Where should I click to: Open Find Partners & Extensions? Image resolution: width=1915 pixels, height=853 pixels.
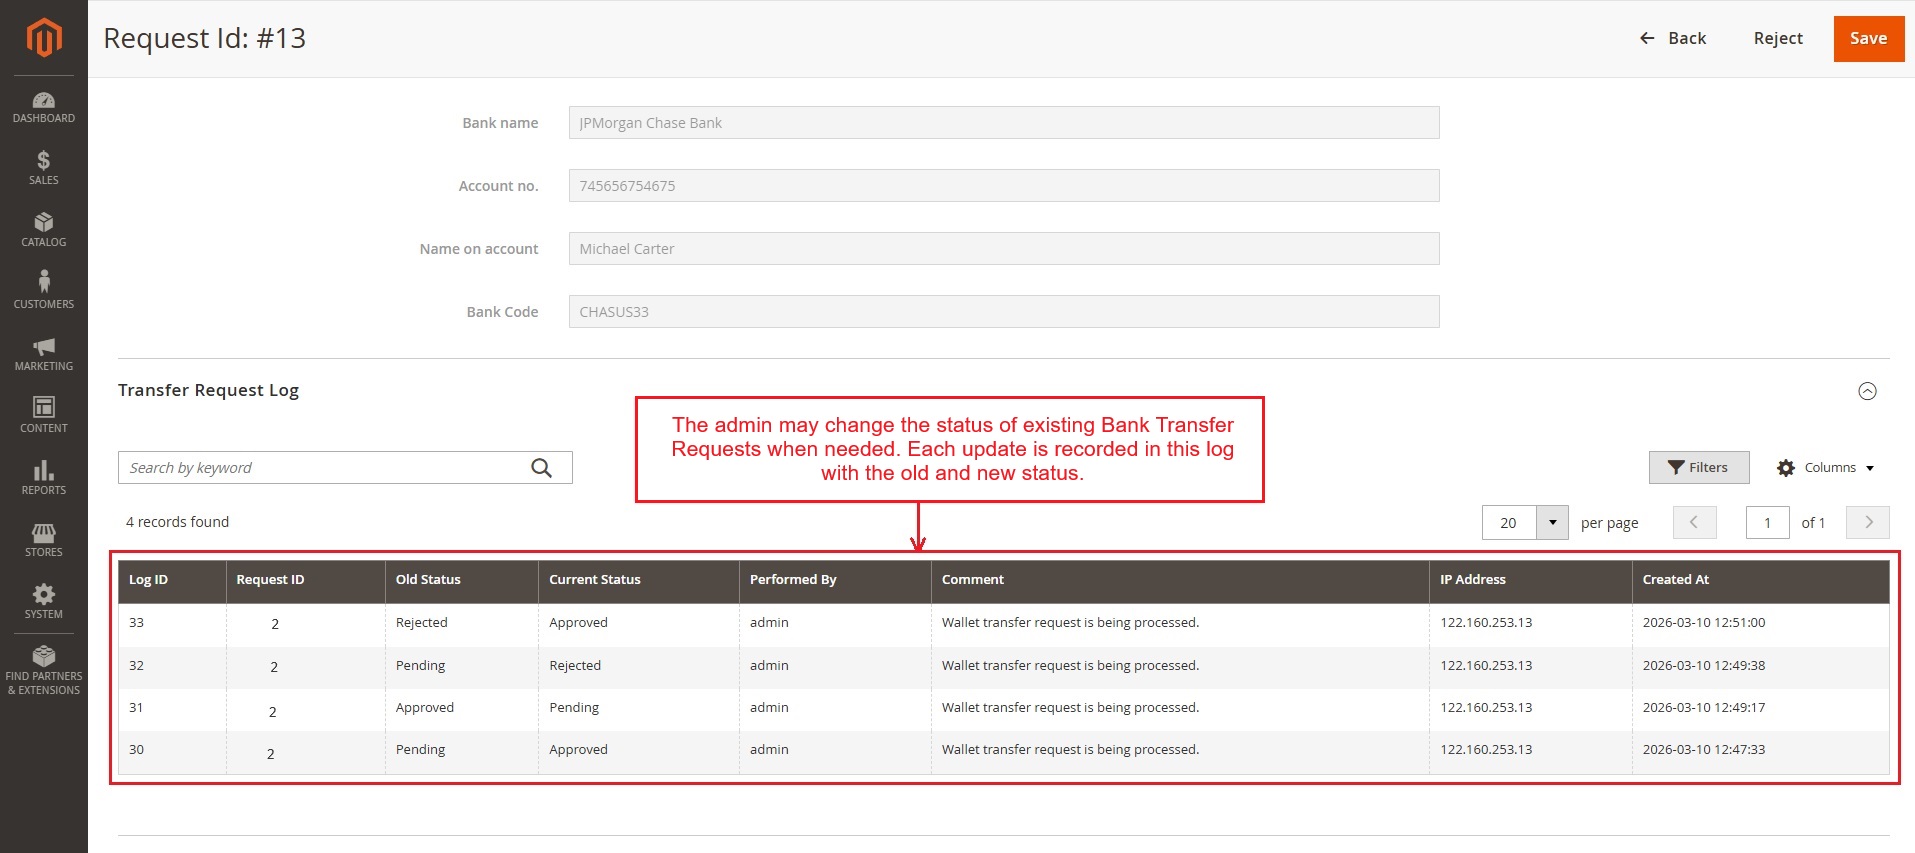[x=43, y=669]
